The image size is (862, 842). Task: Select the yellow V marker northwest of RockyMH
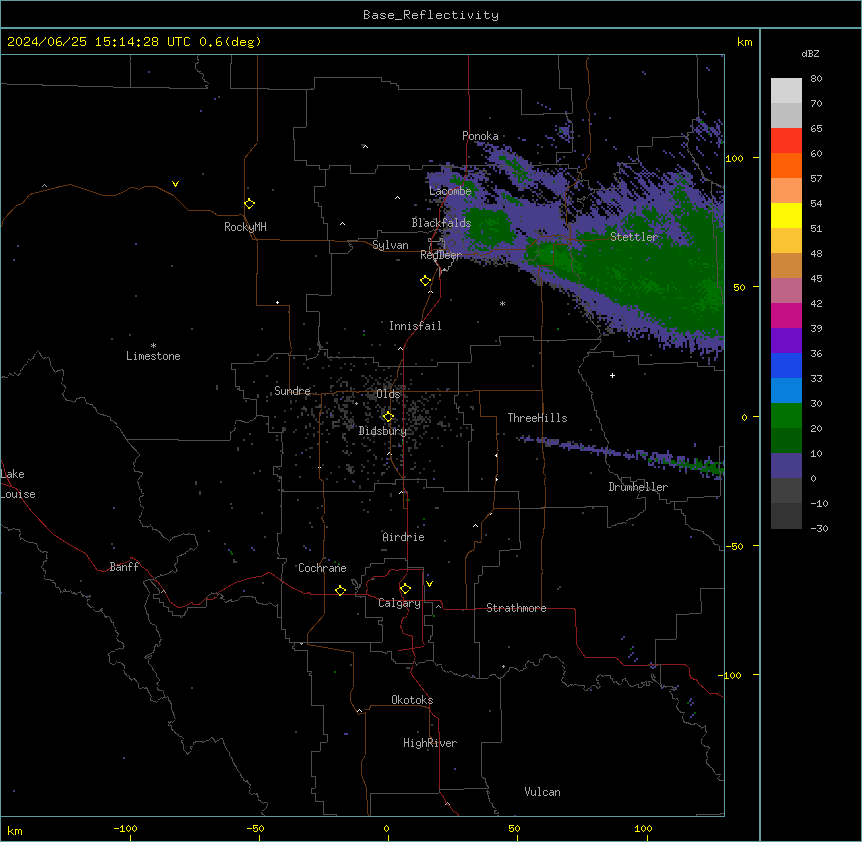pos(175,184)
